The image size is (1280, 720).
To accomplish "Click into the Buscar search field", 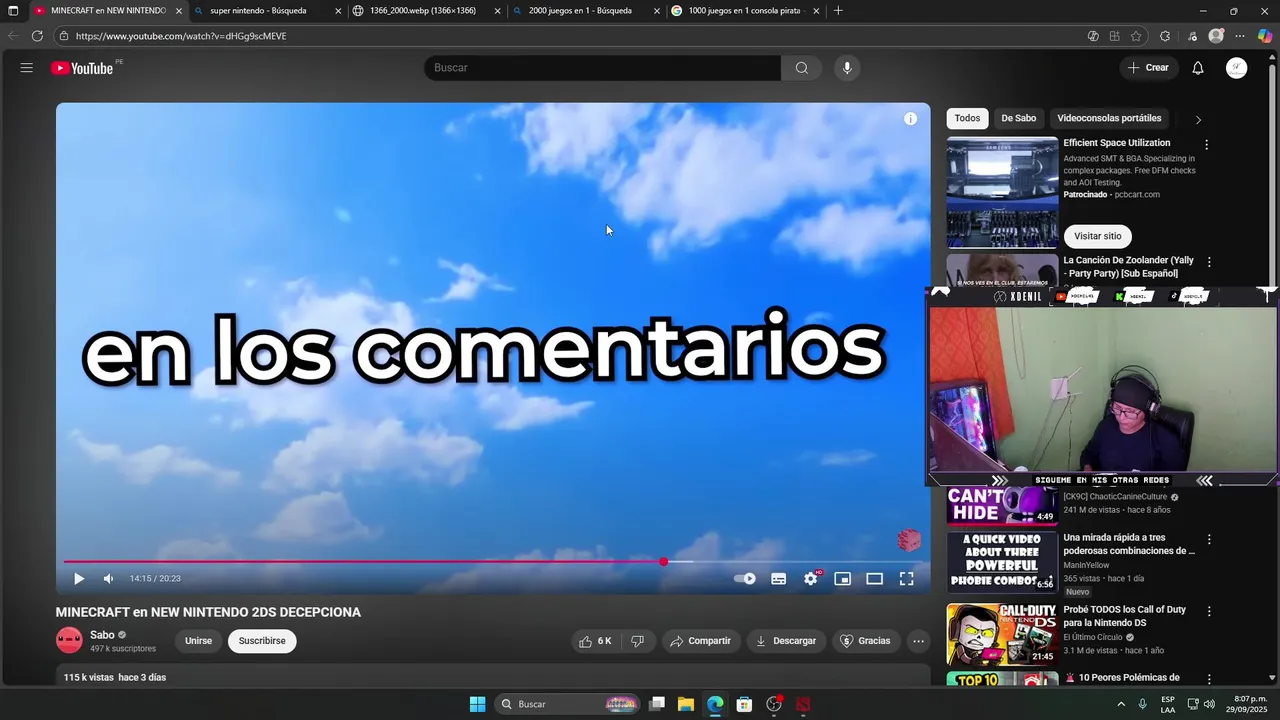I will coord(602,68).
